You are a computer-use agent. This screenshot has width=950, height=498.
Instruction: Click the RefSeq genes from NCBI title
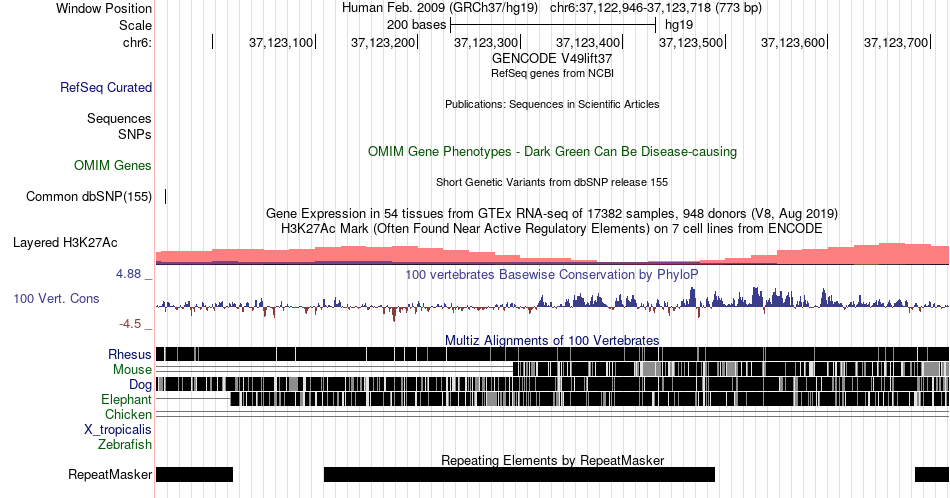552,73
